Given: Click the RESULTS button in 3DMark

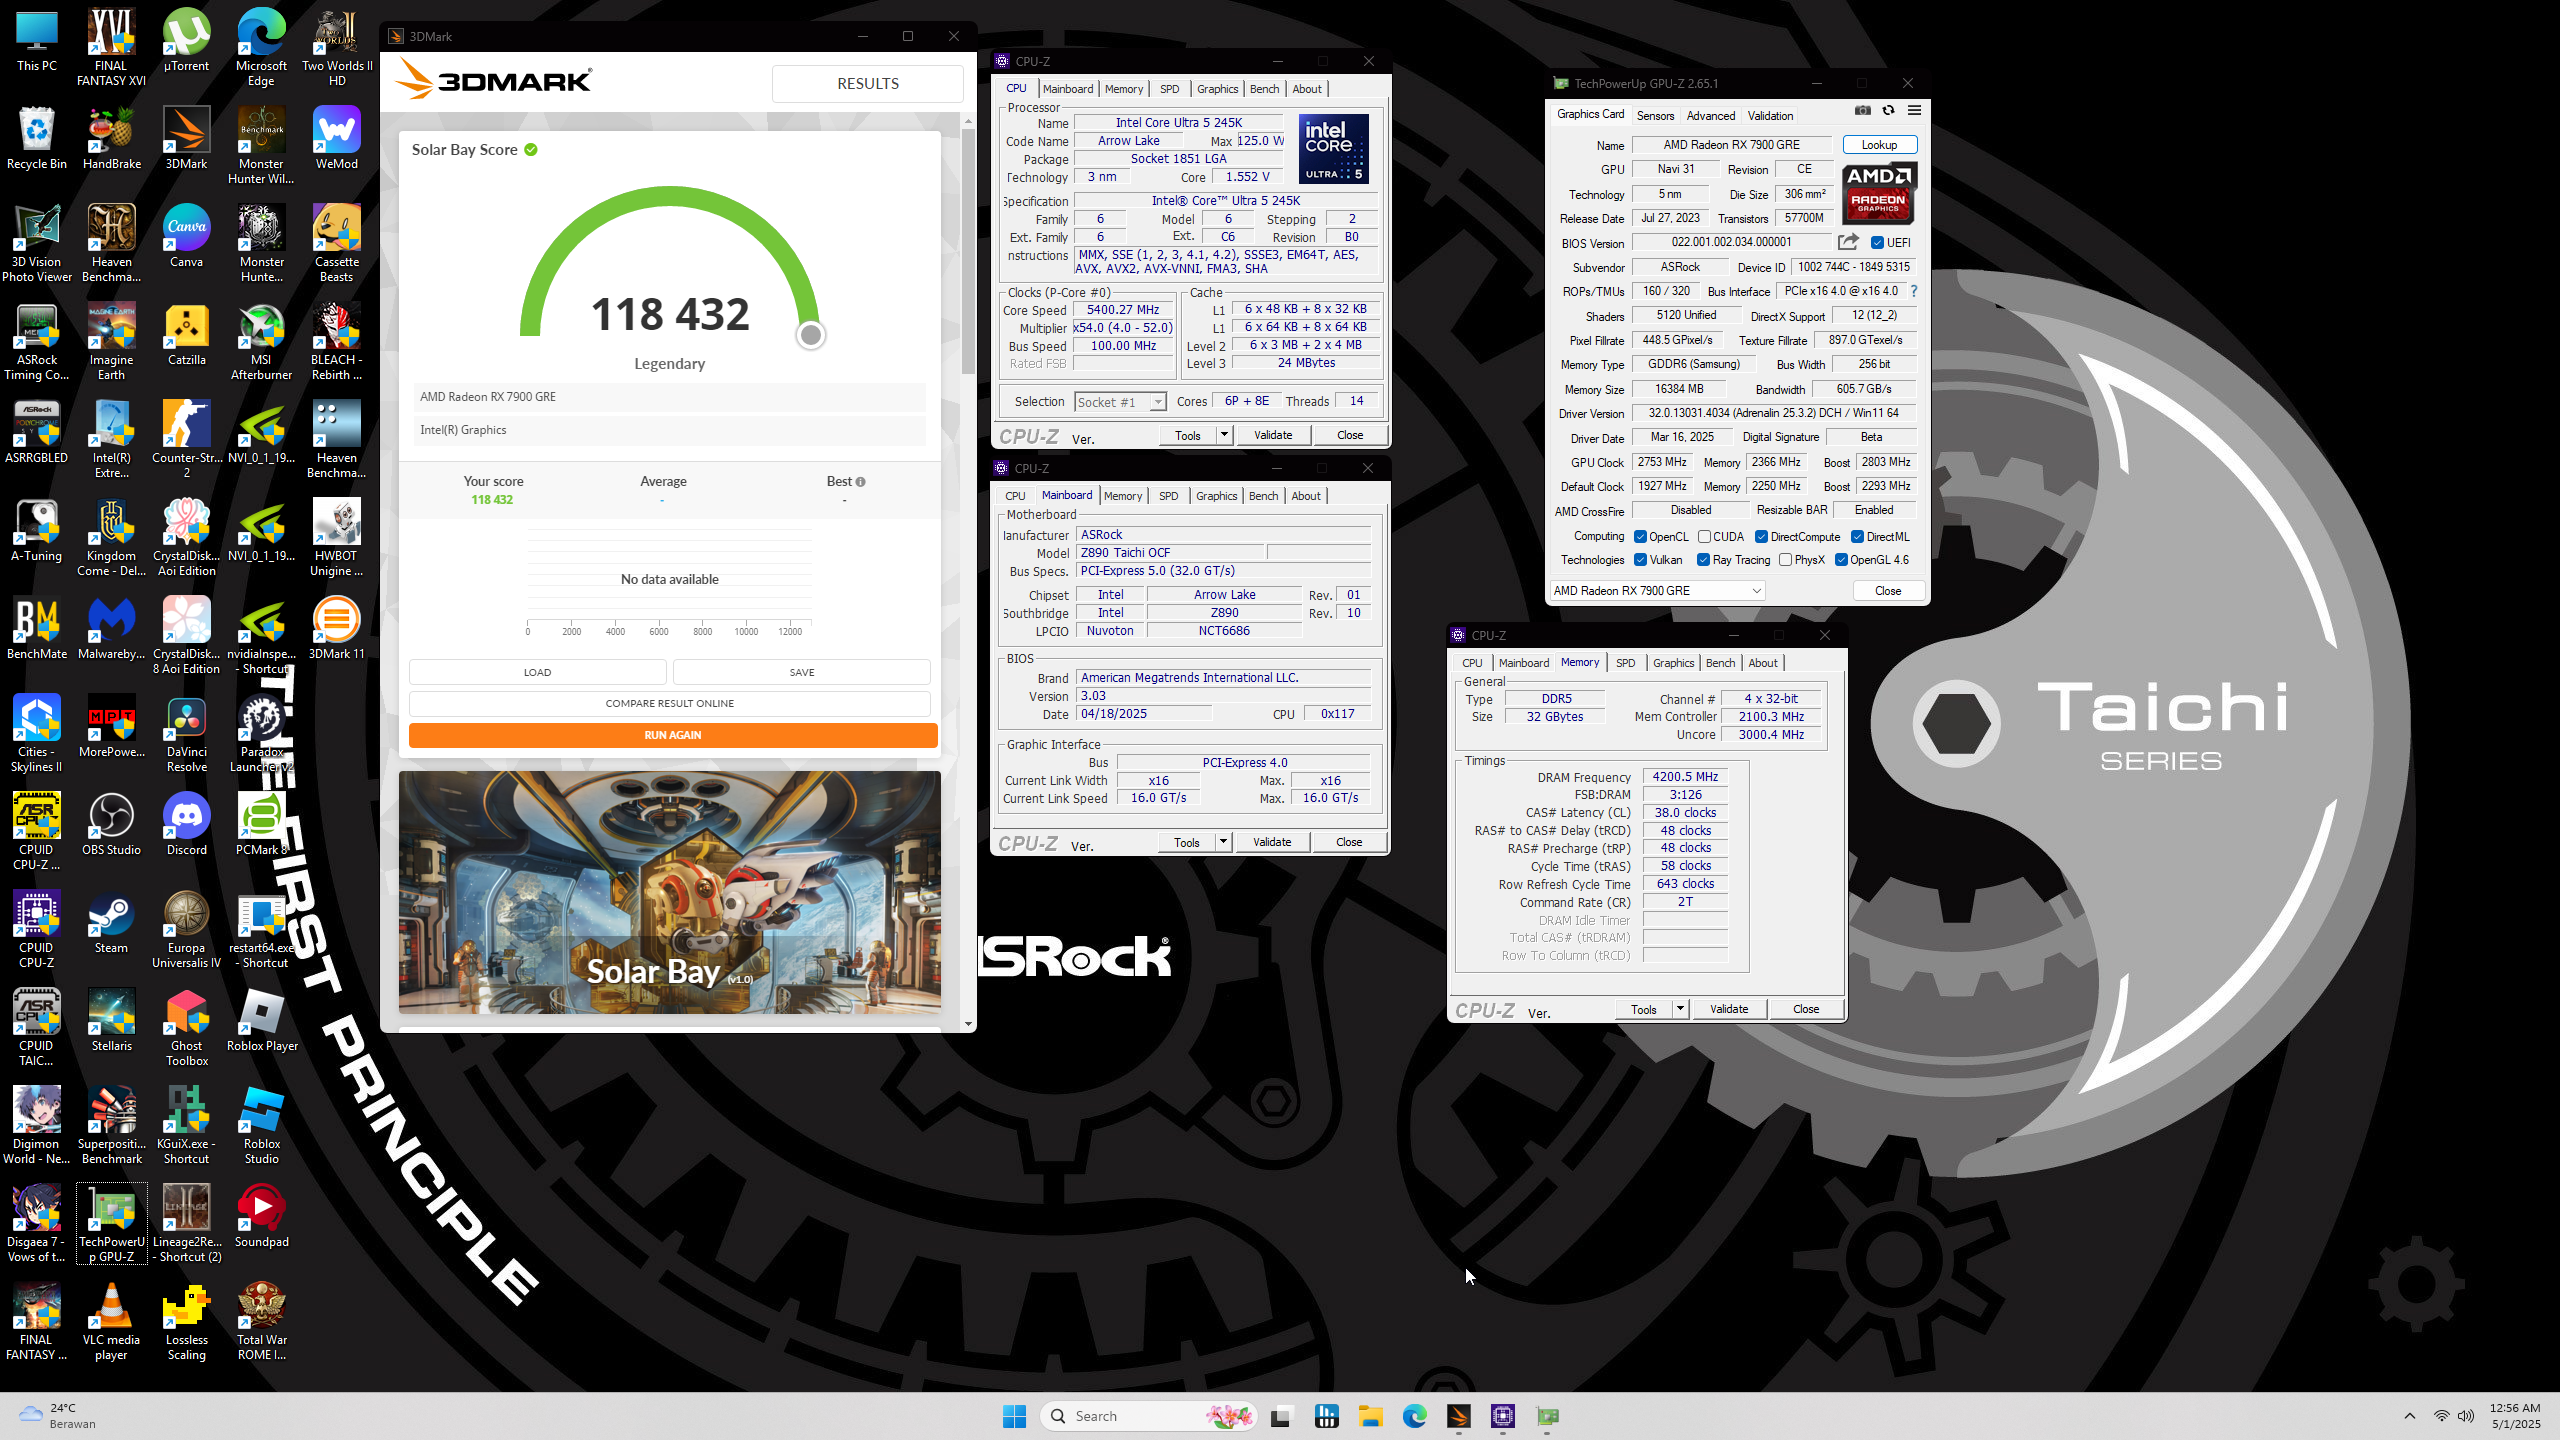Looking at the screenshot, I should coord(867,84).
